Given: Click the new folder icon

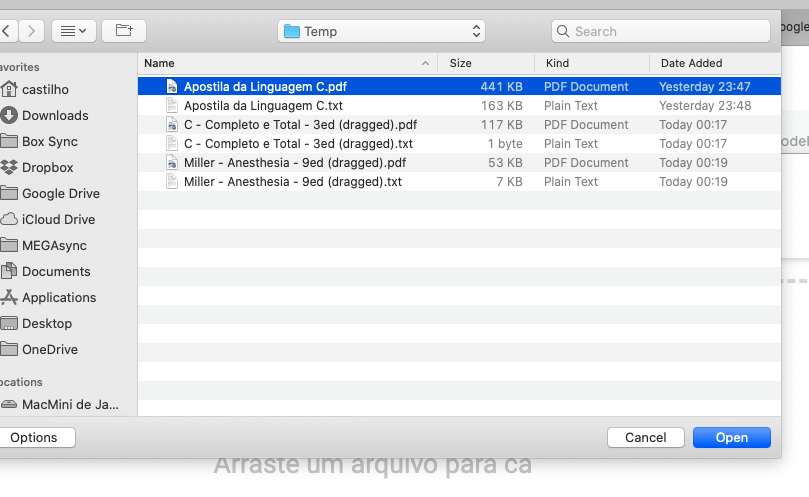Looking at the screenshot, I should [124, 31].
